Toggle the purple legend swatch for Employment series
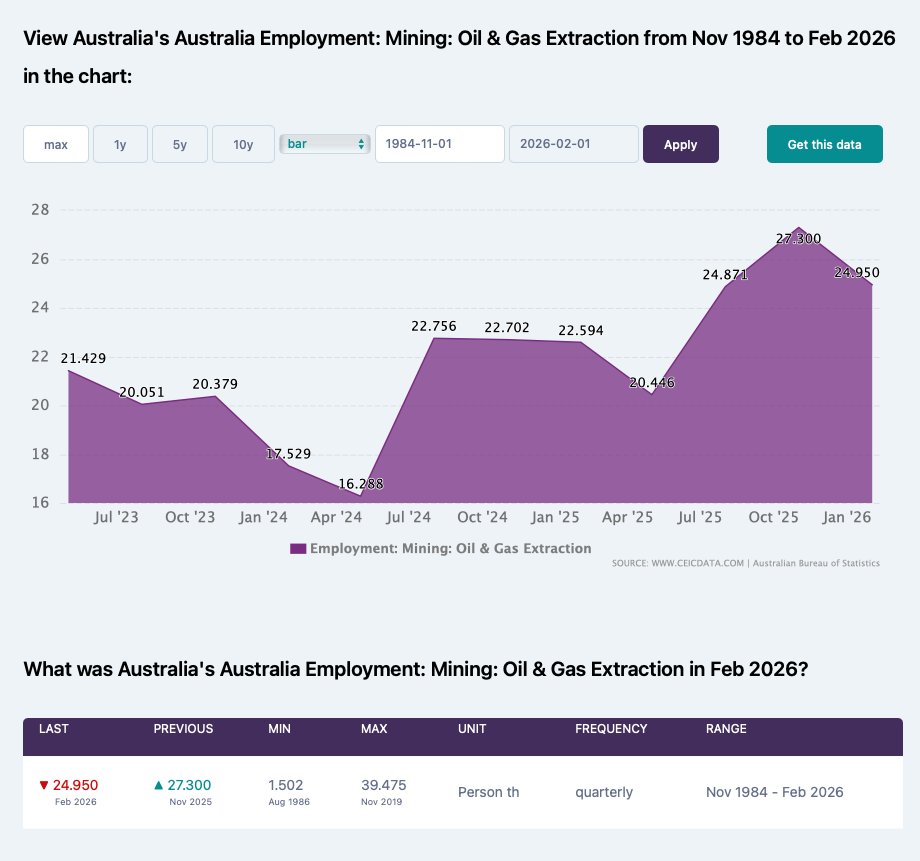 coord(298,549)
